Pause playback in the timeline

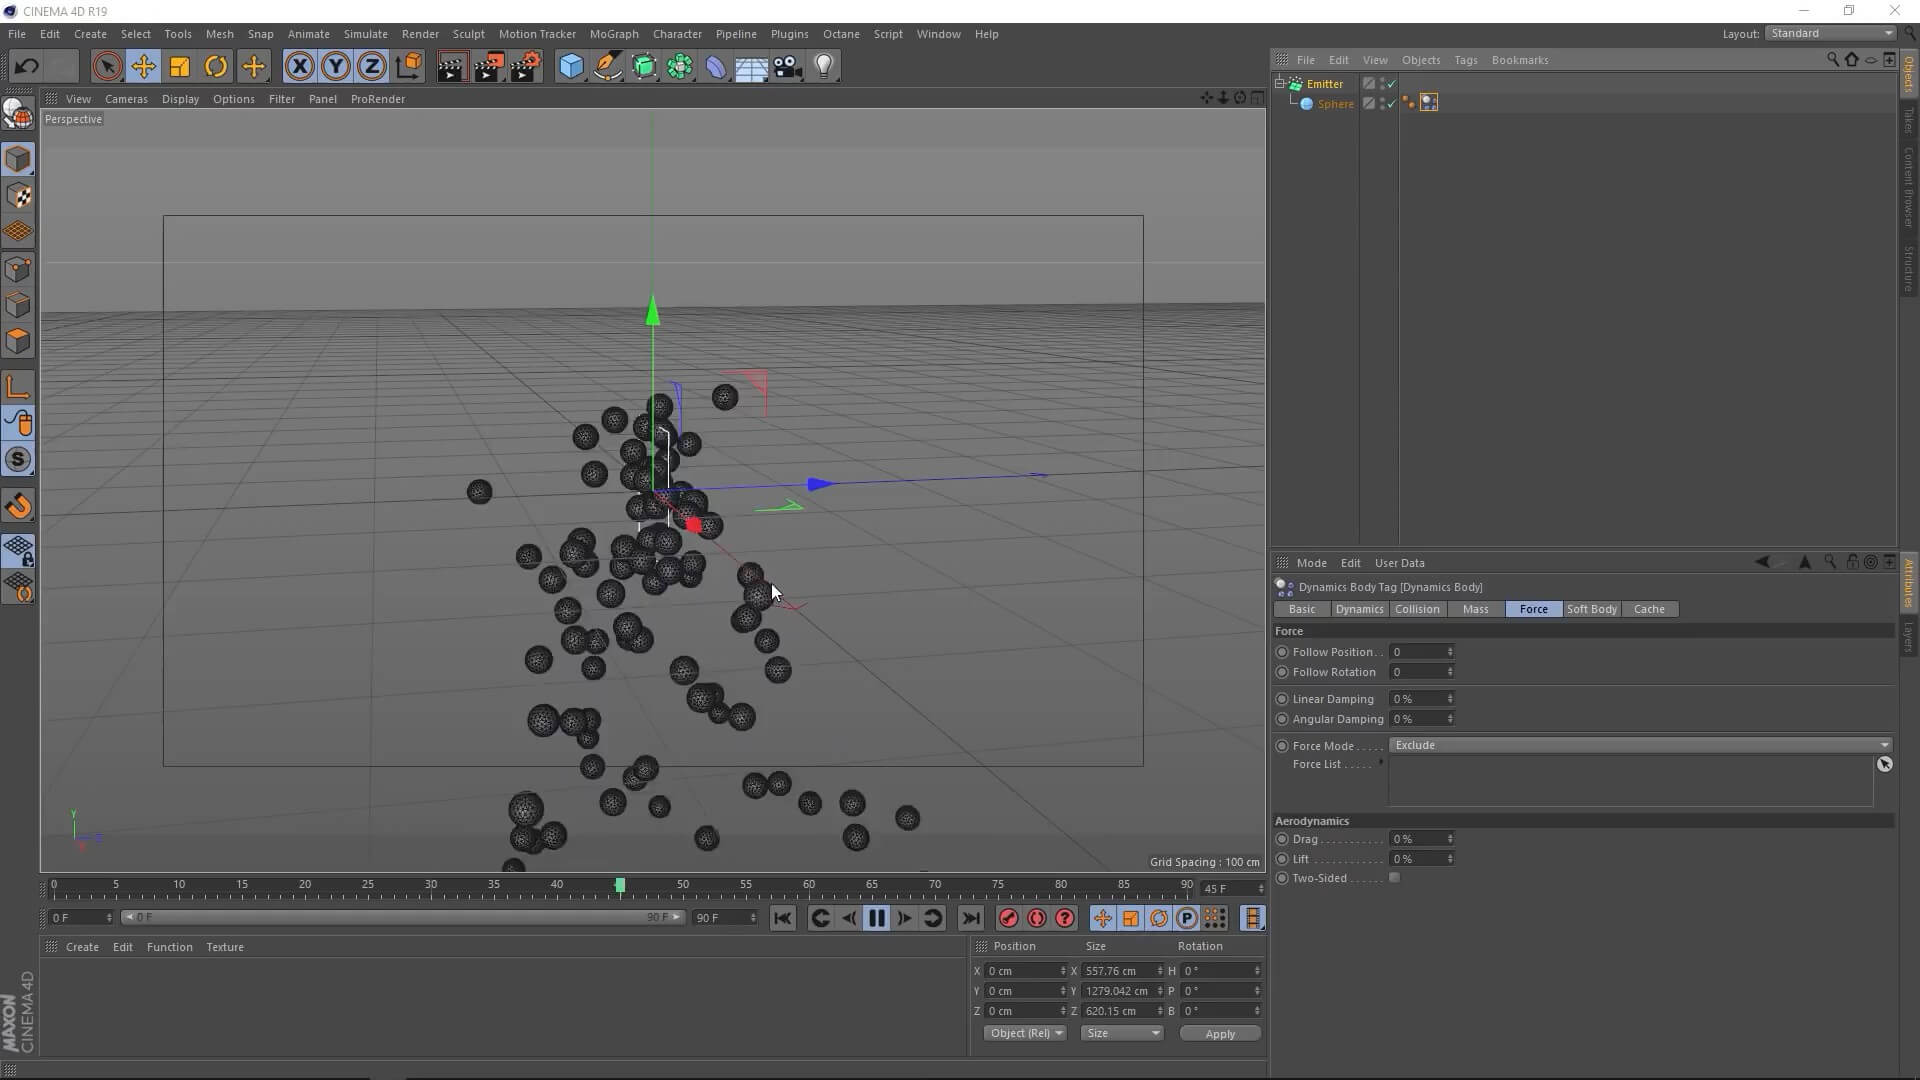(x=876, y=918)
